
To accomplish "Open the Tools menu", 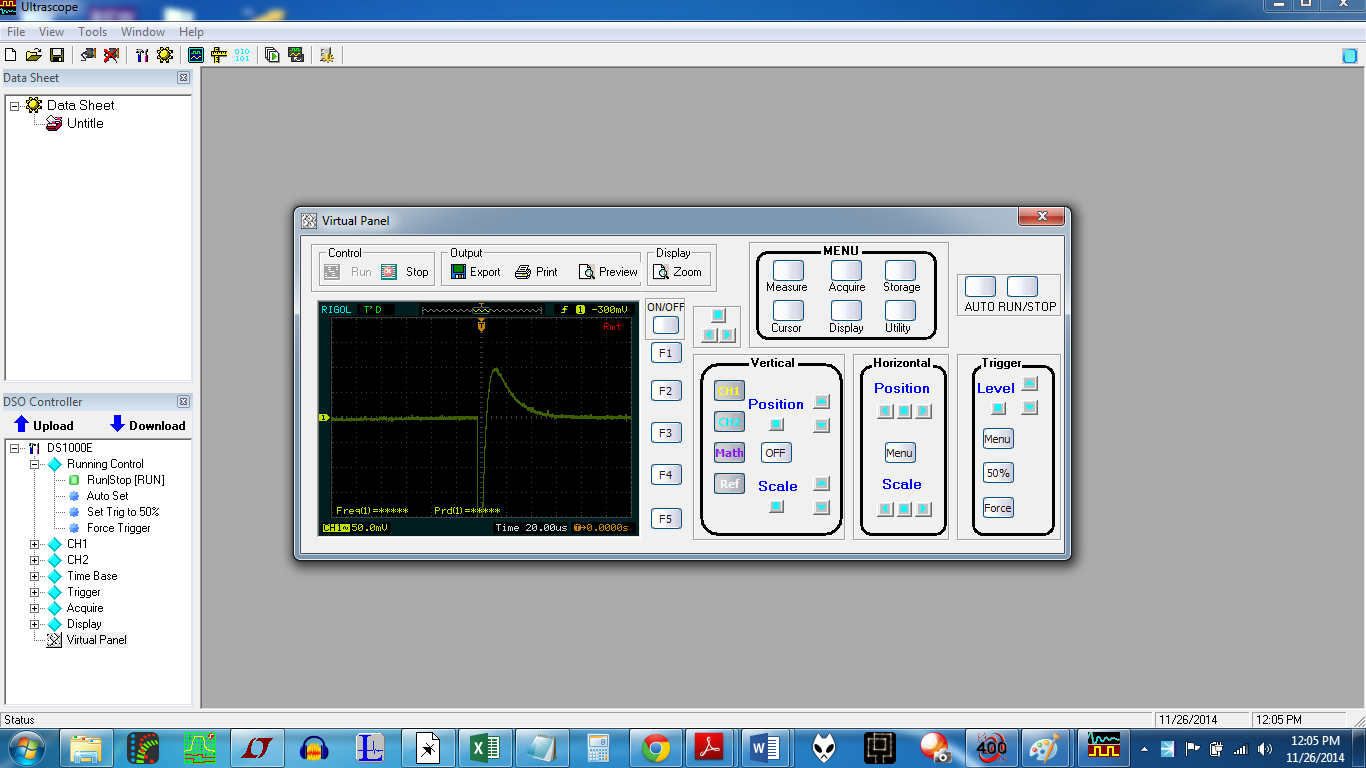I will [92, 32].
